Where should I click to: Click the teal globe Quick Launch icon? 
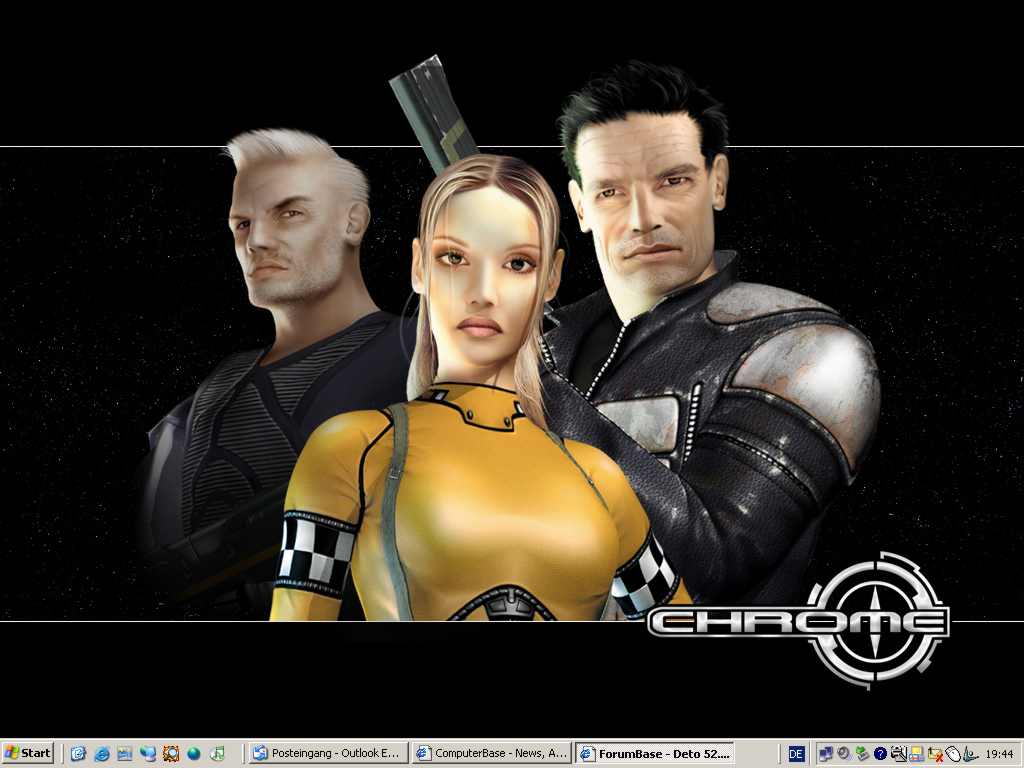pos(194,754)
